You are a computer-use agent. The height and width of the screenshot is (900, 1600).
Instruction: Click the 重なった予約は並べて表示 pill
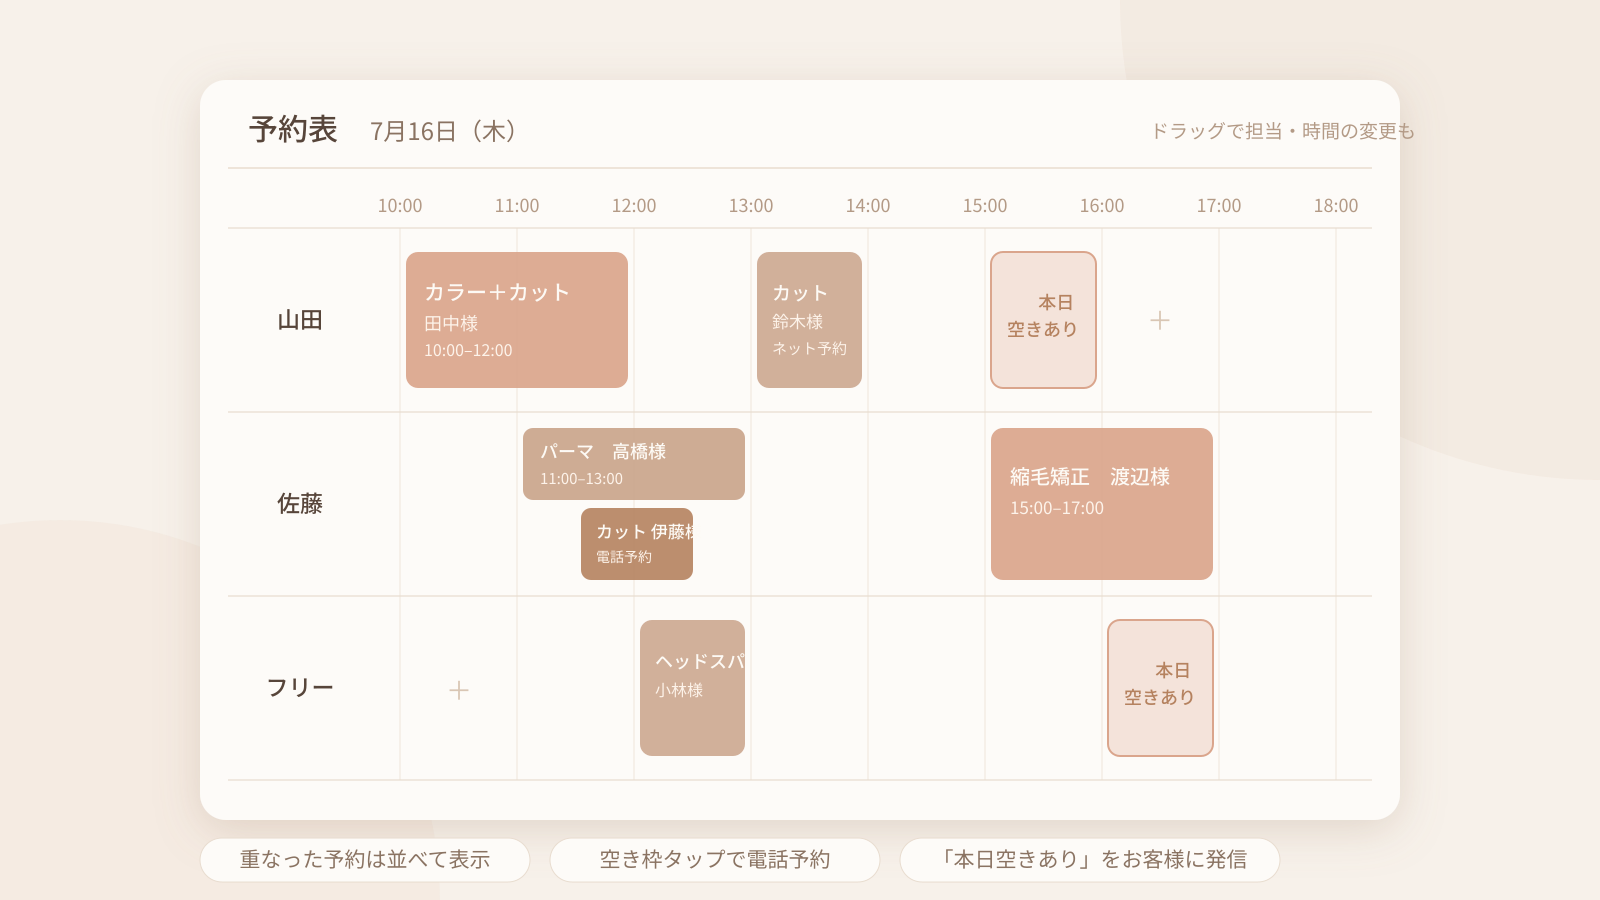click(365, 860)
